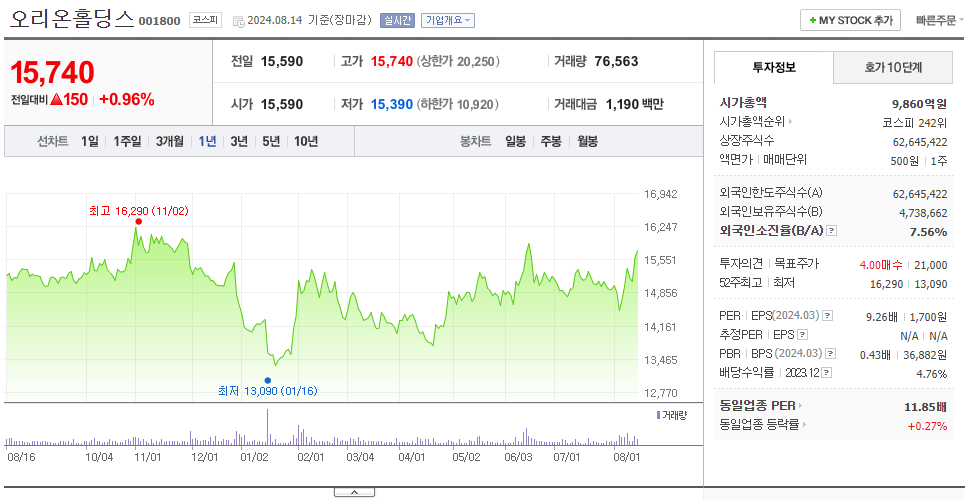Click the 4.76% dividend yield value
The width and height of the screenshot is (968, 500).
click(932, 374)
